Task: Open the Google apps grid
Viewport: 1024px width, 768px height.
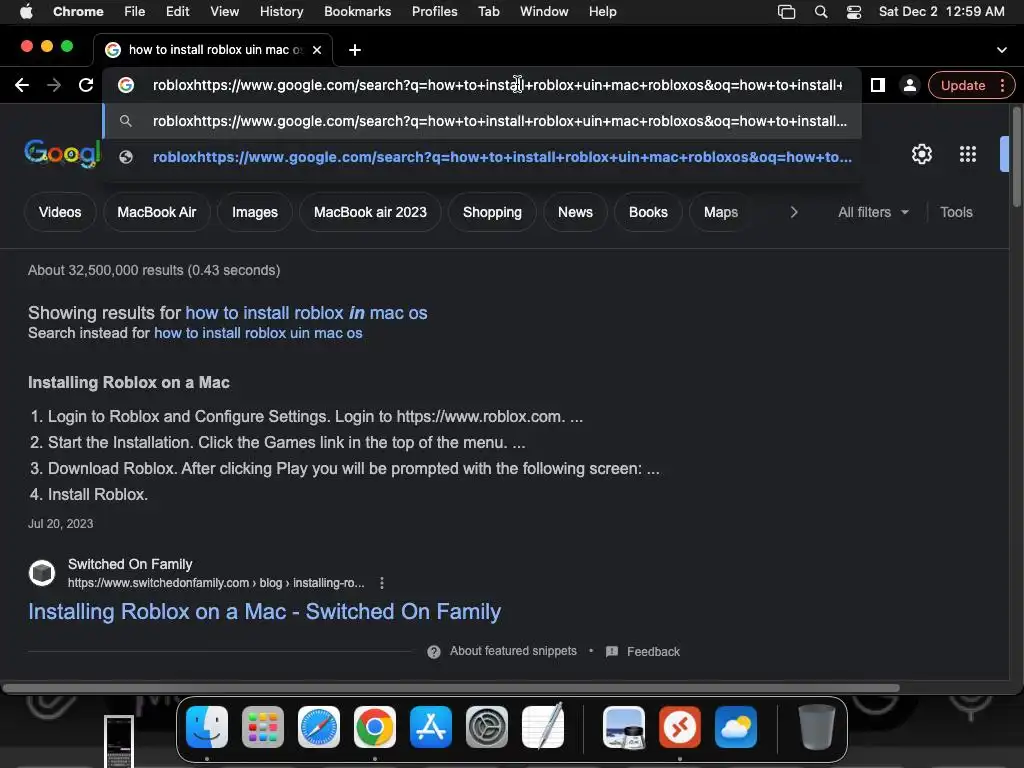Action: (x=968, y=154)
